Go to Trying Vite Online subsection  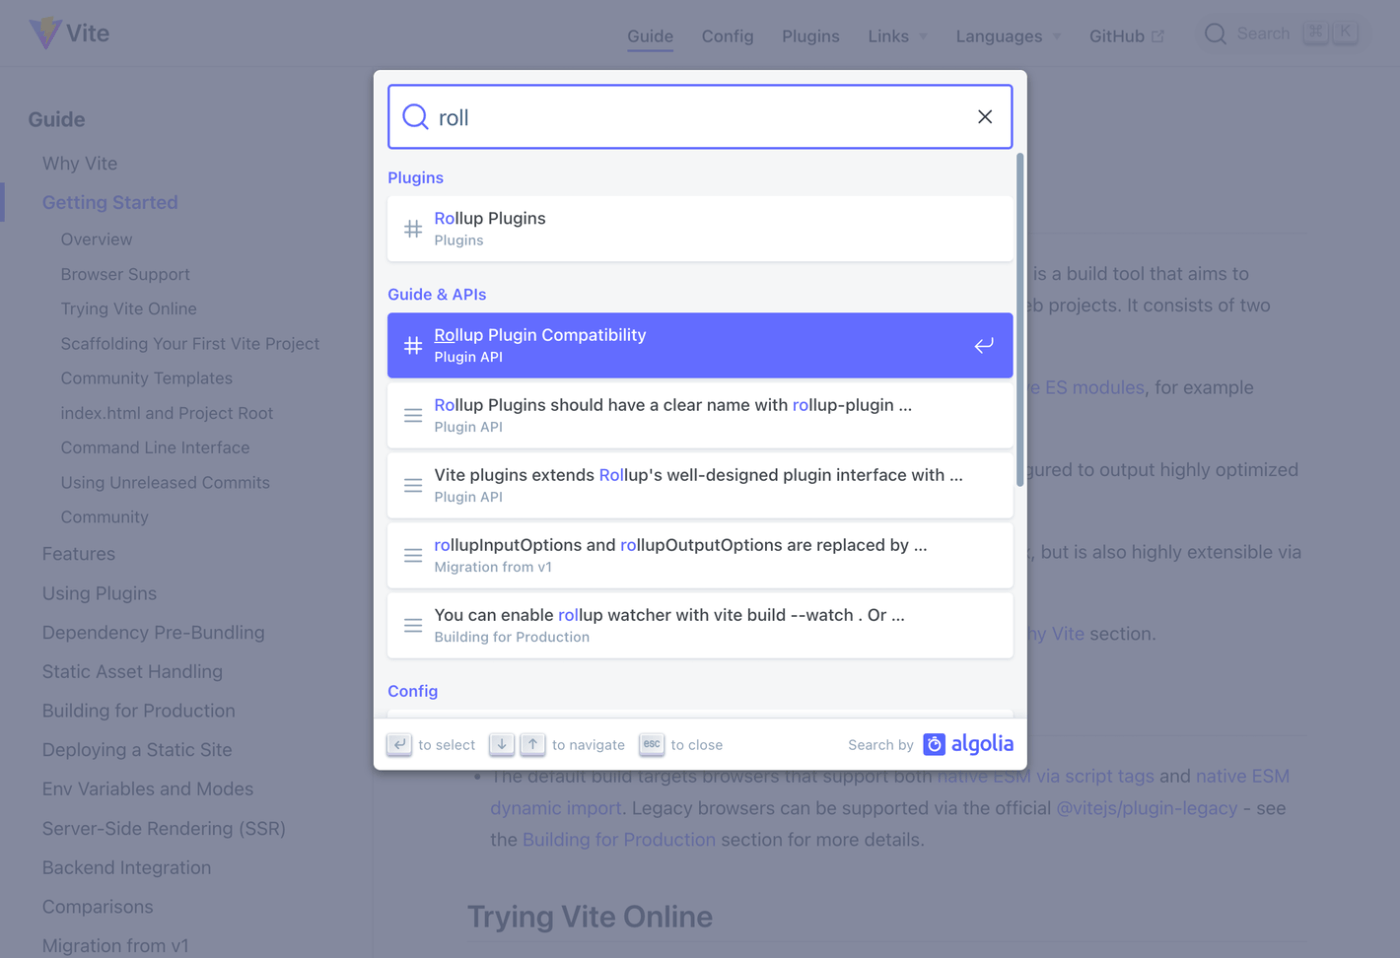128,309
